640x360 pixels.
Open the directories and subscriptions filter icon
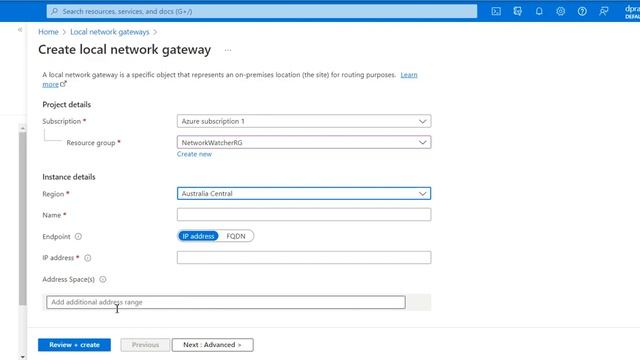click(x=518, y=11)
